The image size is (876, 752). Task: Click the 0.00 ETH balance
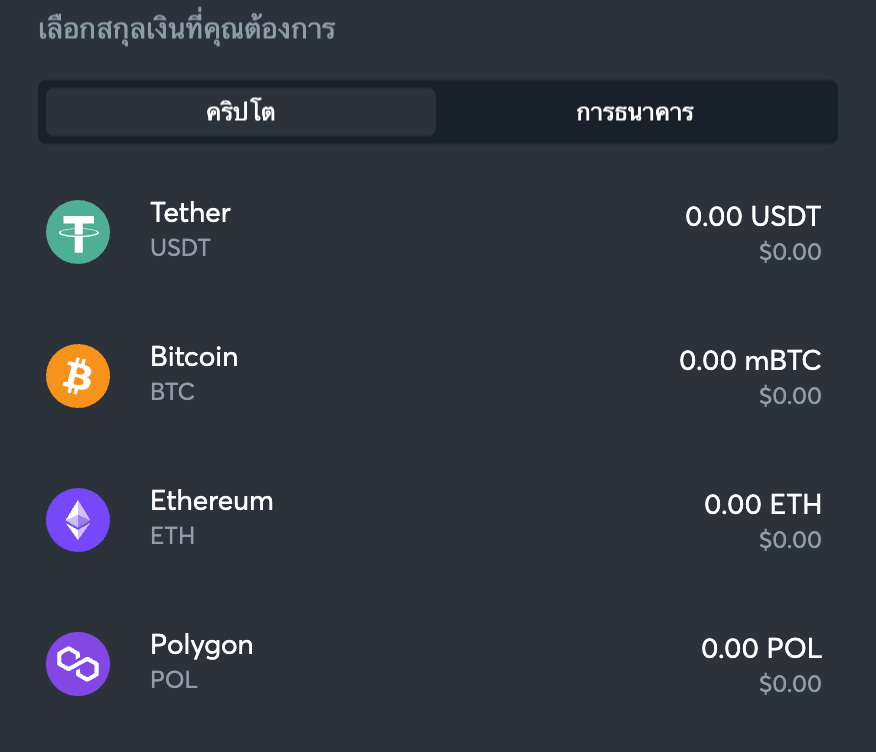763,504
